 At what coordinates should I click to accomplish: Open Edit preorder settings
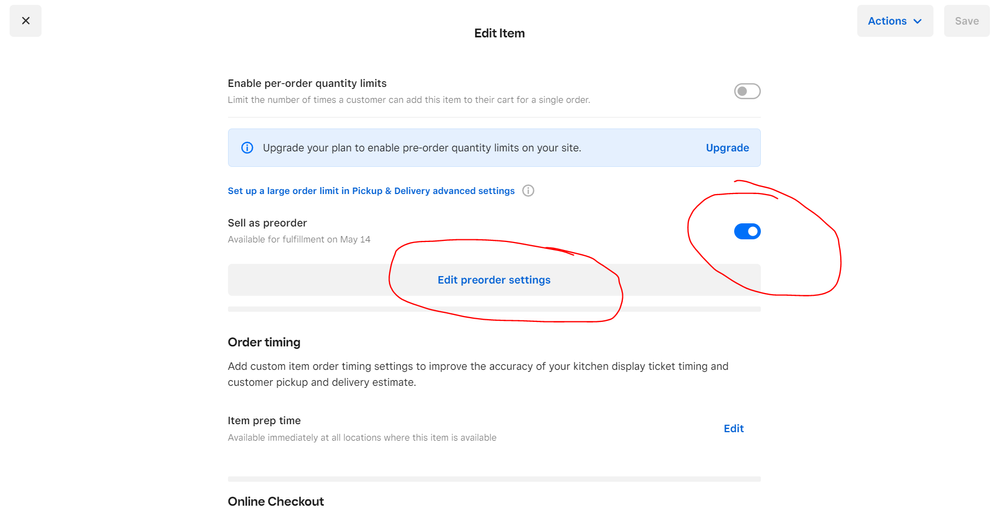[494, 280]
